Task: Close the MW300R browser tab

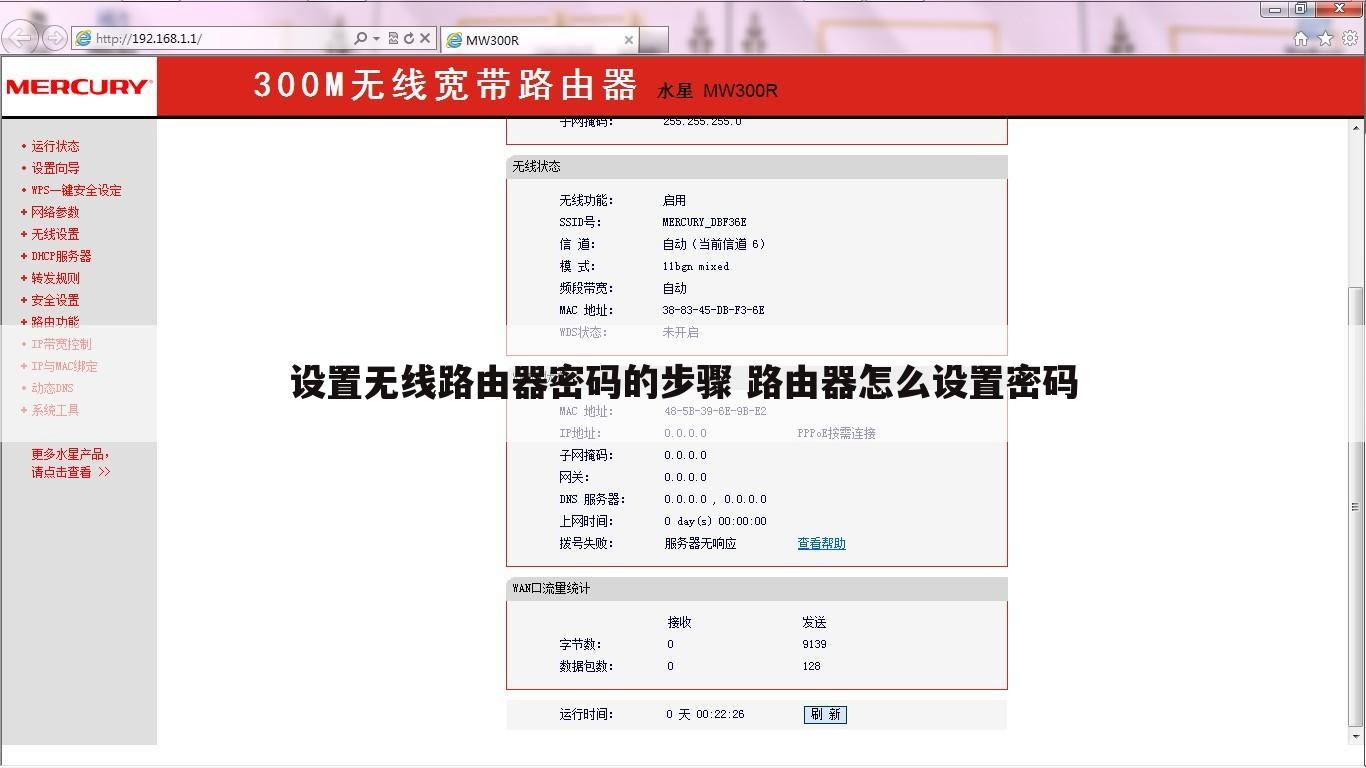Action: pos(629,40)
